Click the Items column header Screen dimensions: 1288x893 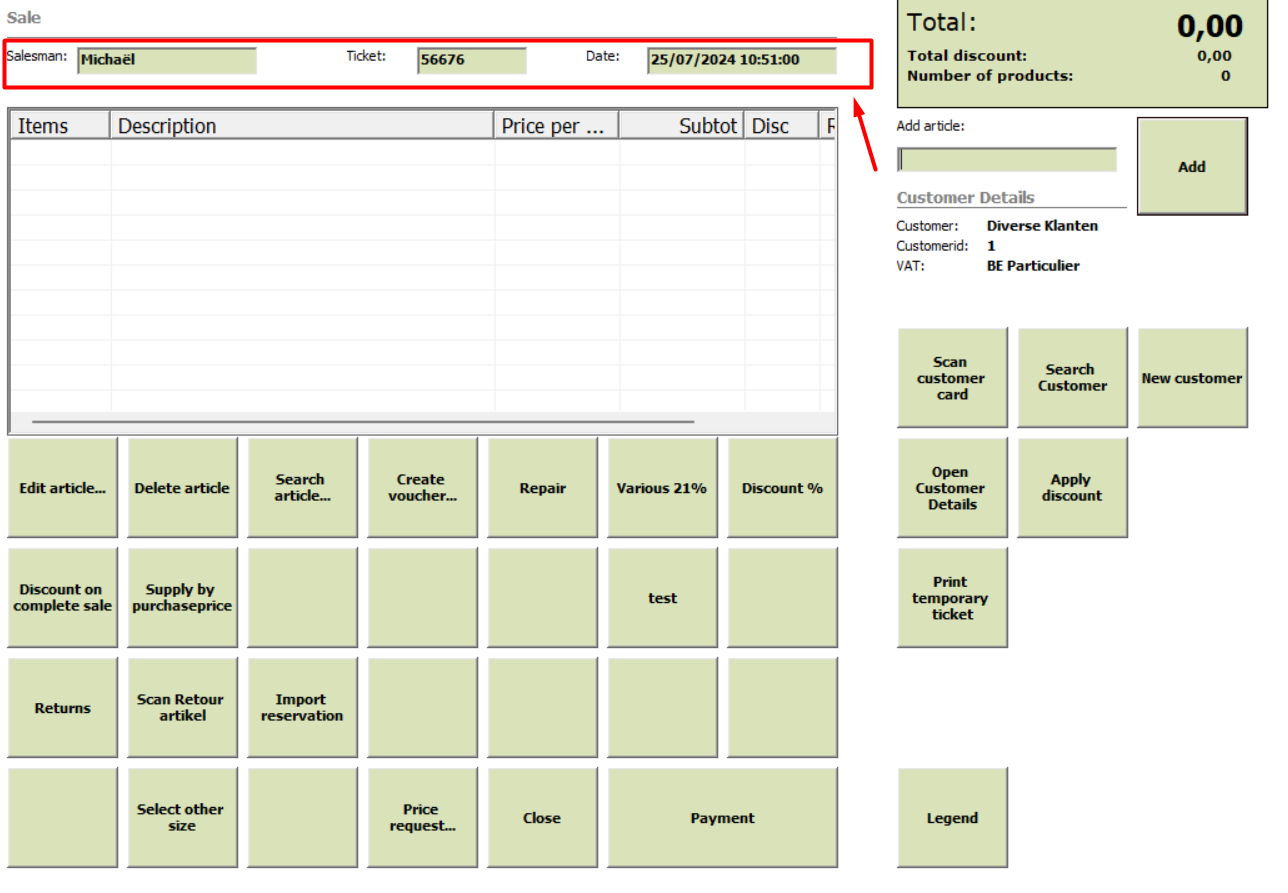(60, 126)
